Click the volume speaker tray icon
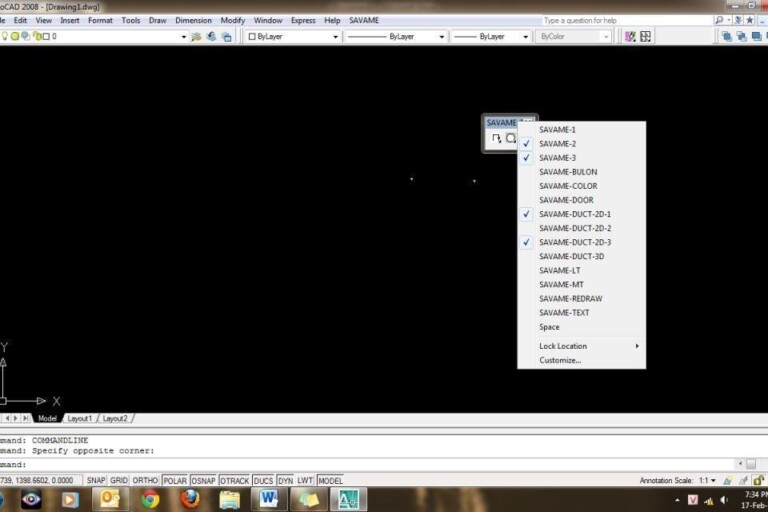 tap(724, 500)
